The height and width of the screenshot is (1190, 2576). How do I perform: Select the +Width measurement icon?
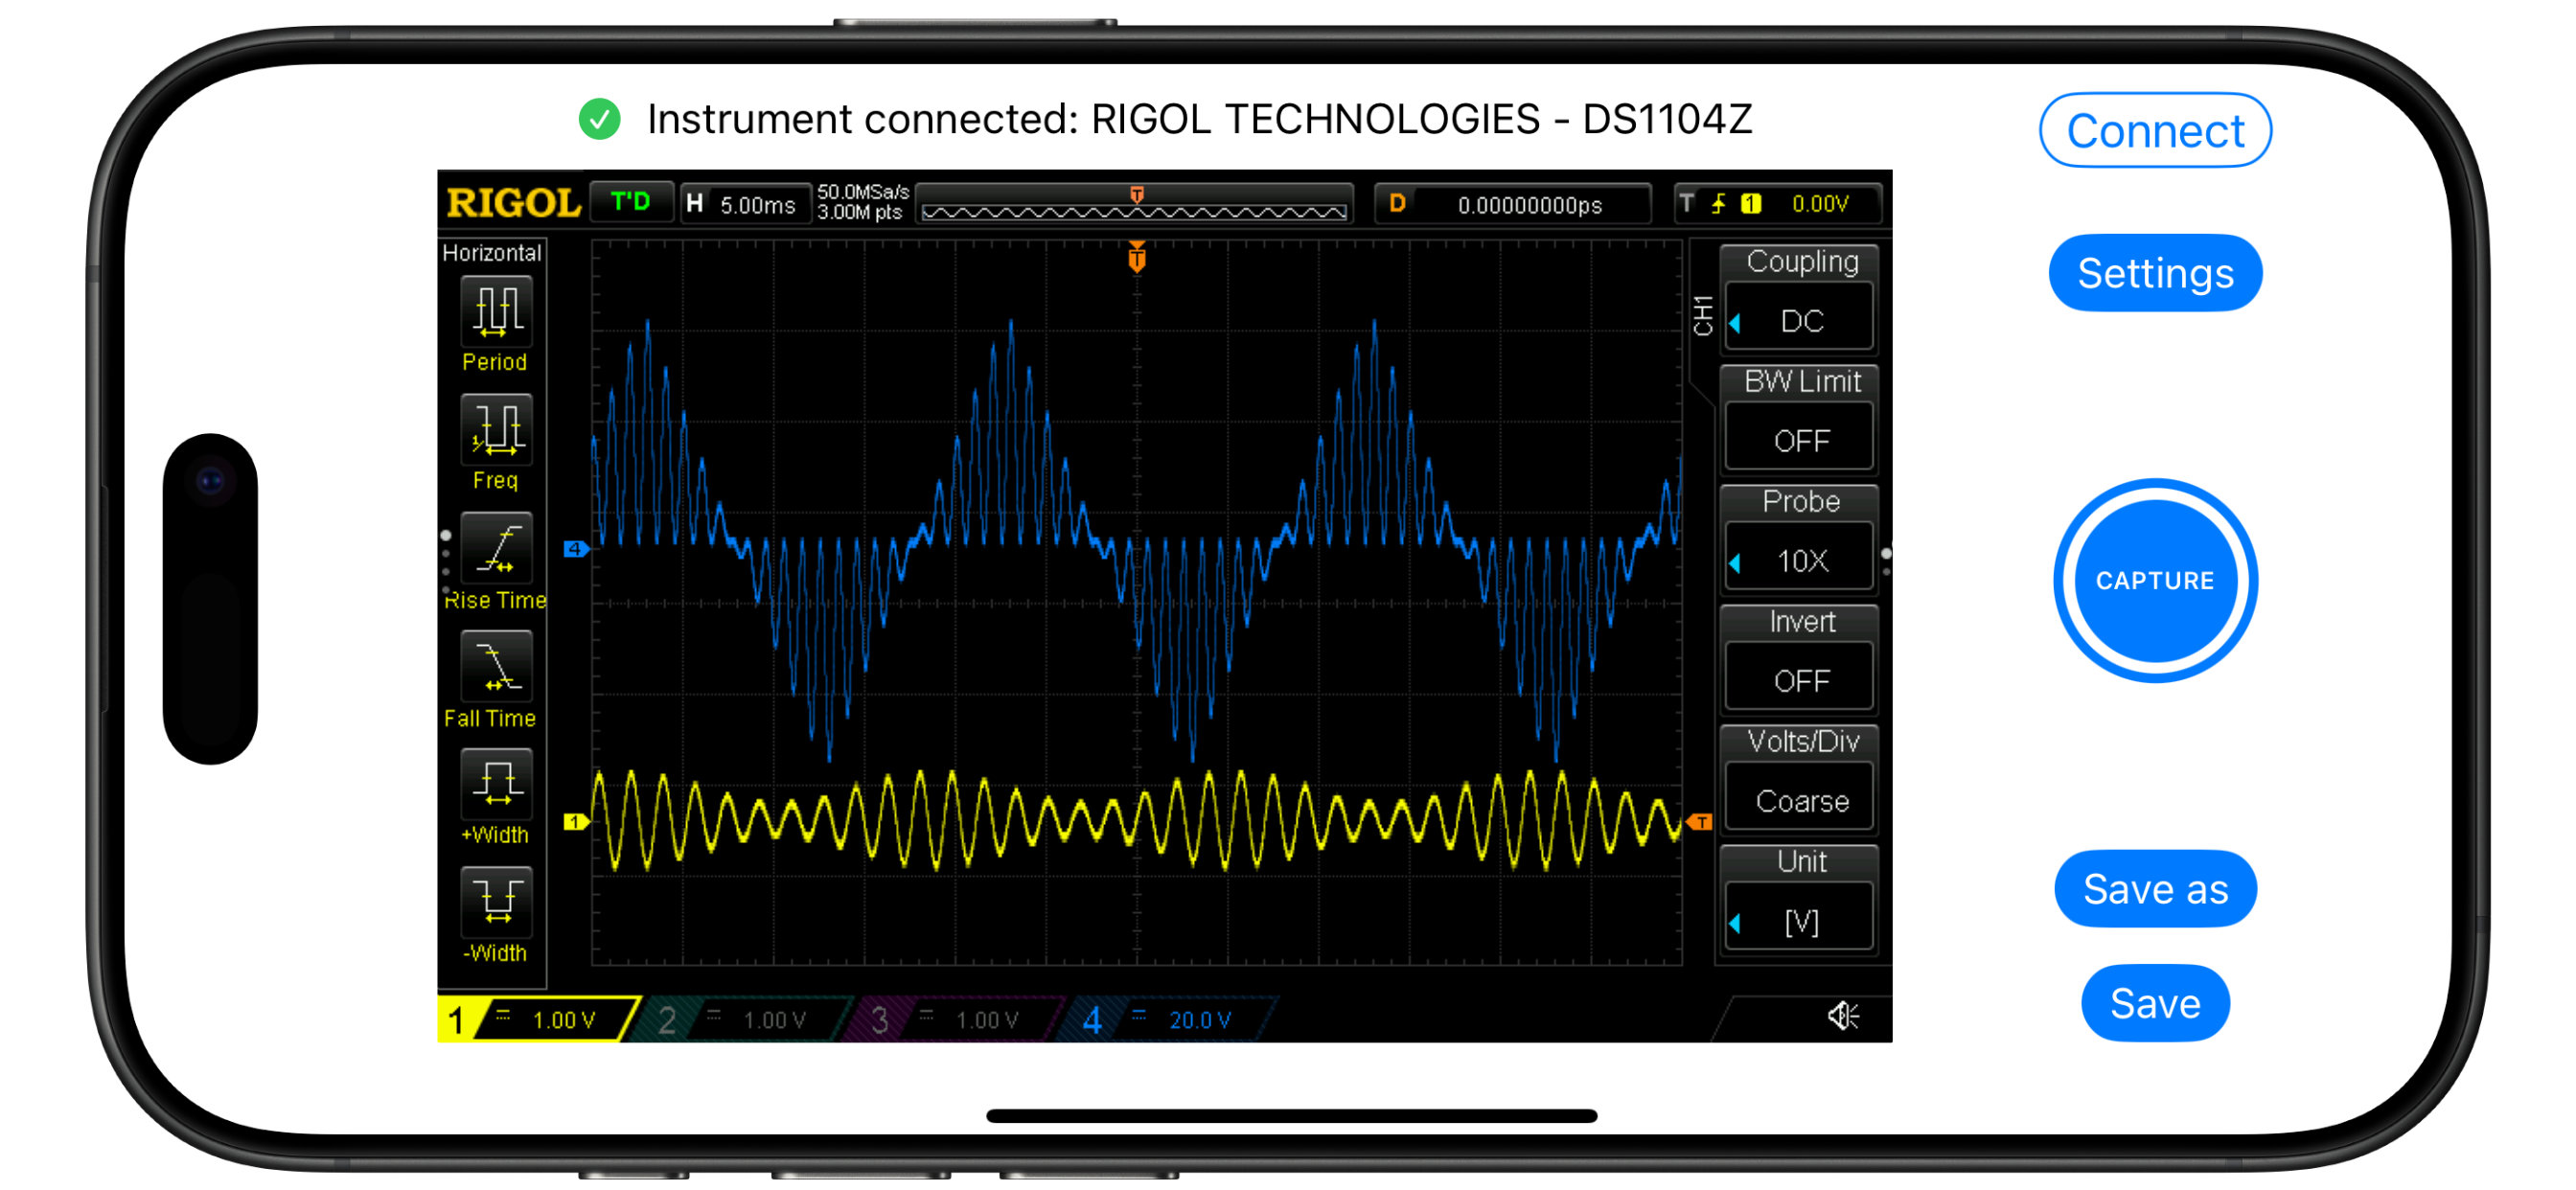point(496,785)
